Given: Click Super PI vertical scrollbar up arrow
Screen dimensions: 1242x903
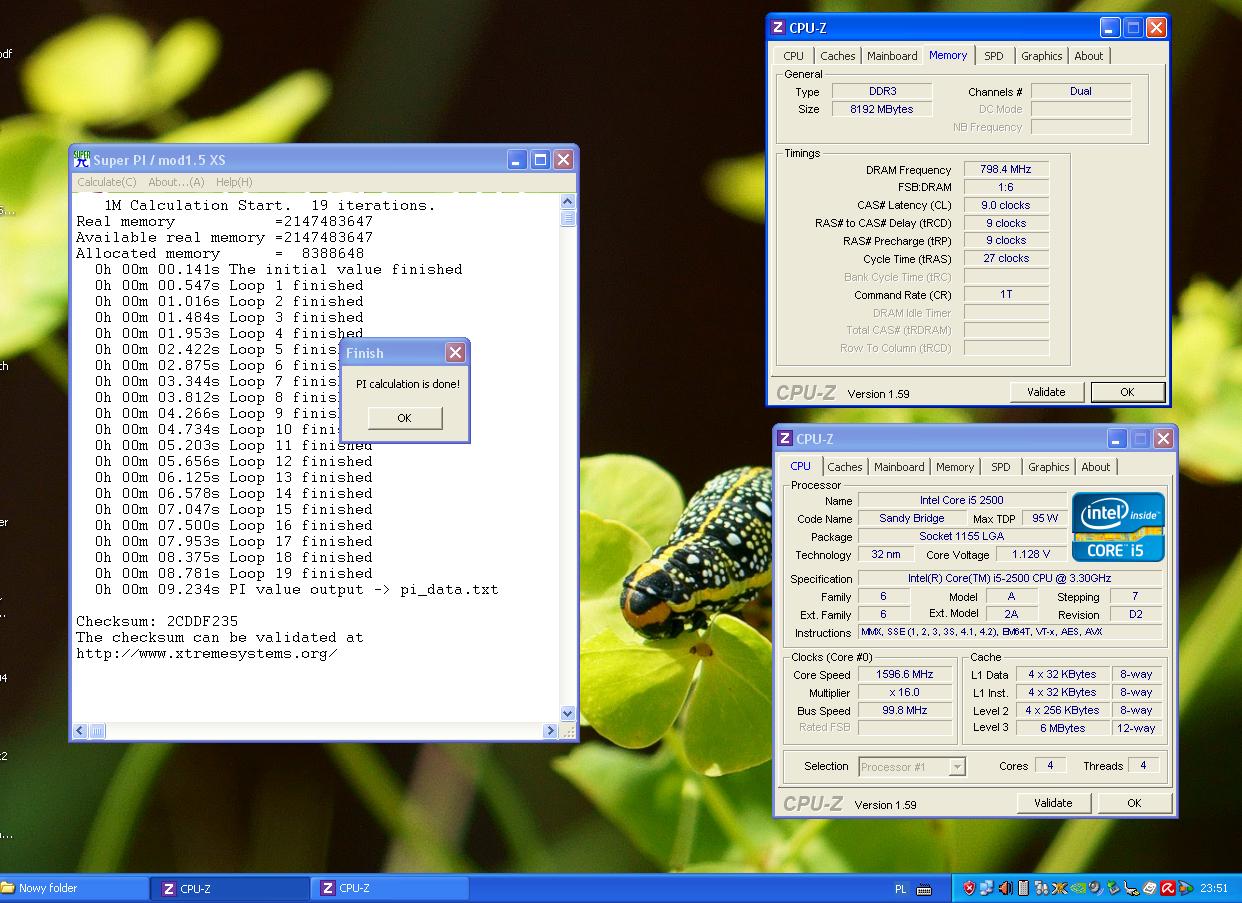Looking at the screenshot, I should coord(568,203).
